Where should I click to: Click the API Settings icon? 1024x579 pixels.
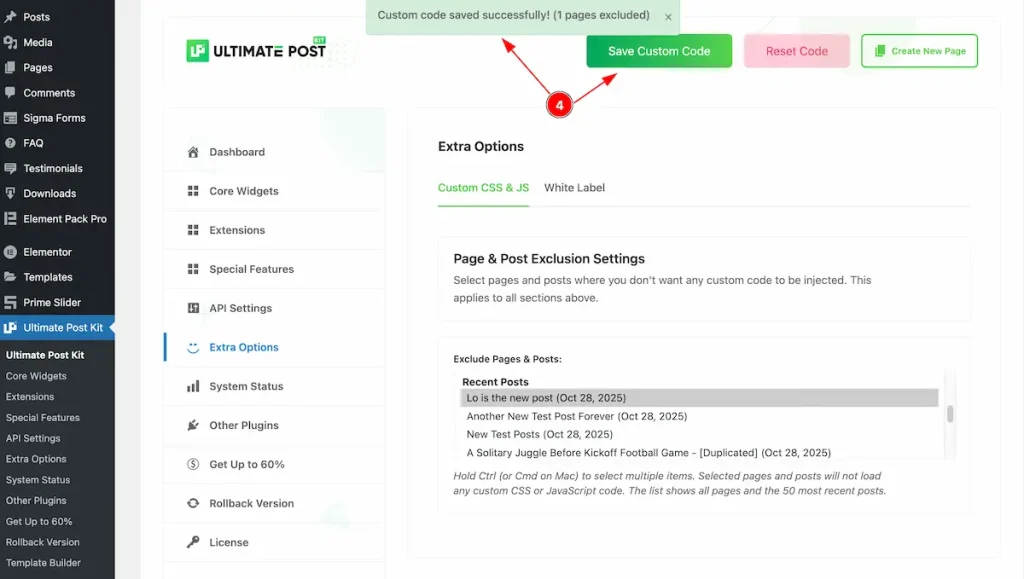pos(193,308)
